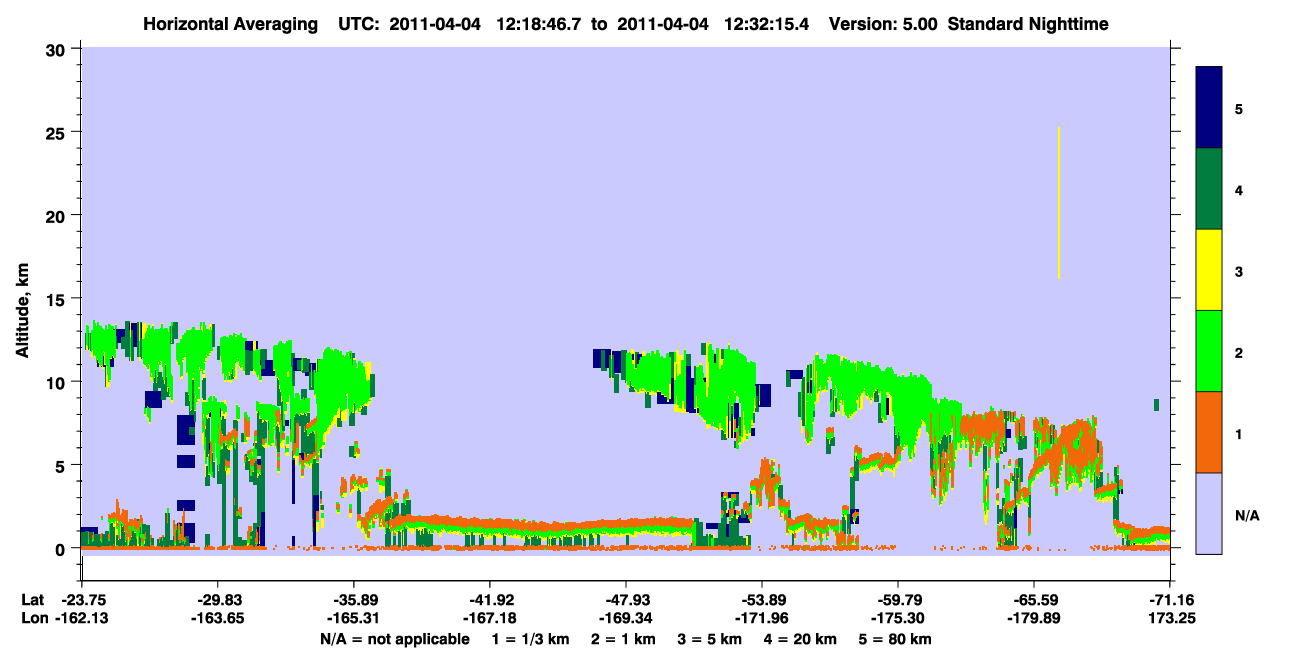Viewport: 1300px width, 667px height.
Task: Click the latitude value -35.89
Action: coord(354,600)
